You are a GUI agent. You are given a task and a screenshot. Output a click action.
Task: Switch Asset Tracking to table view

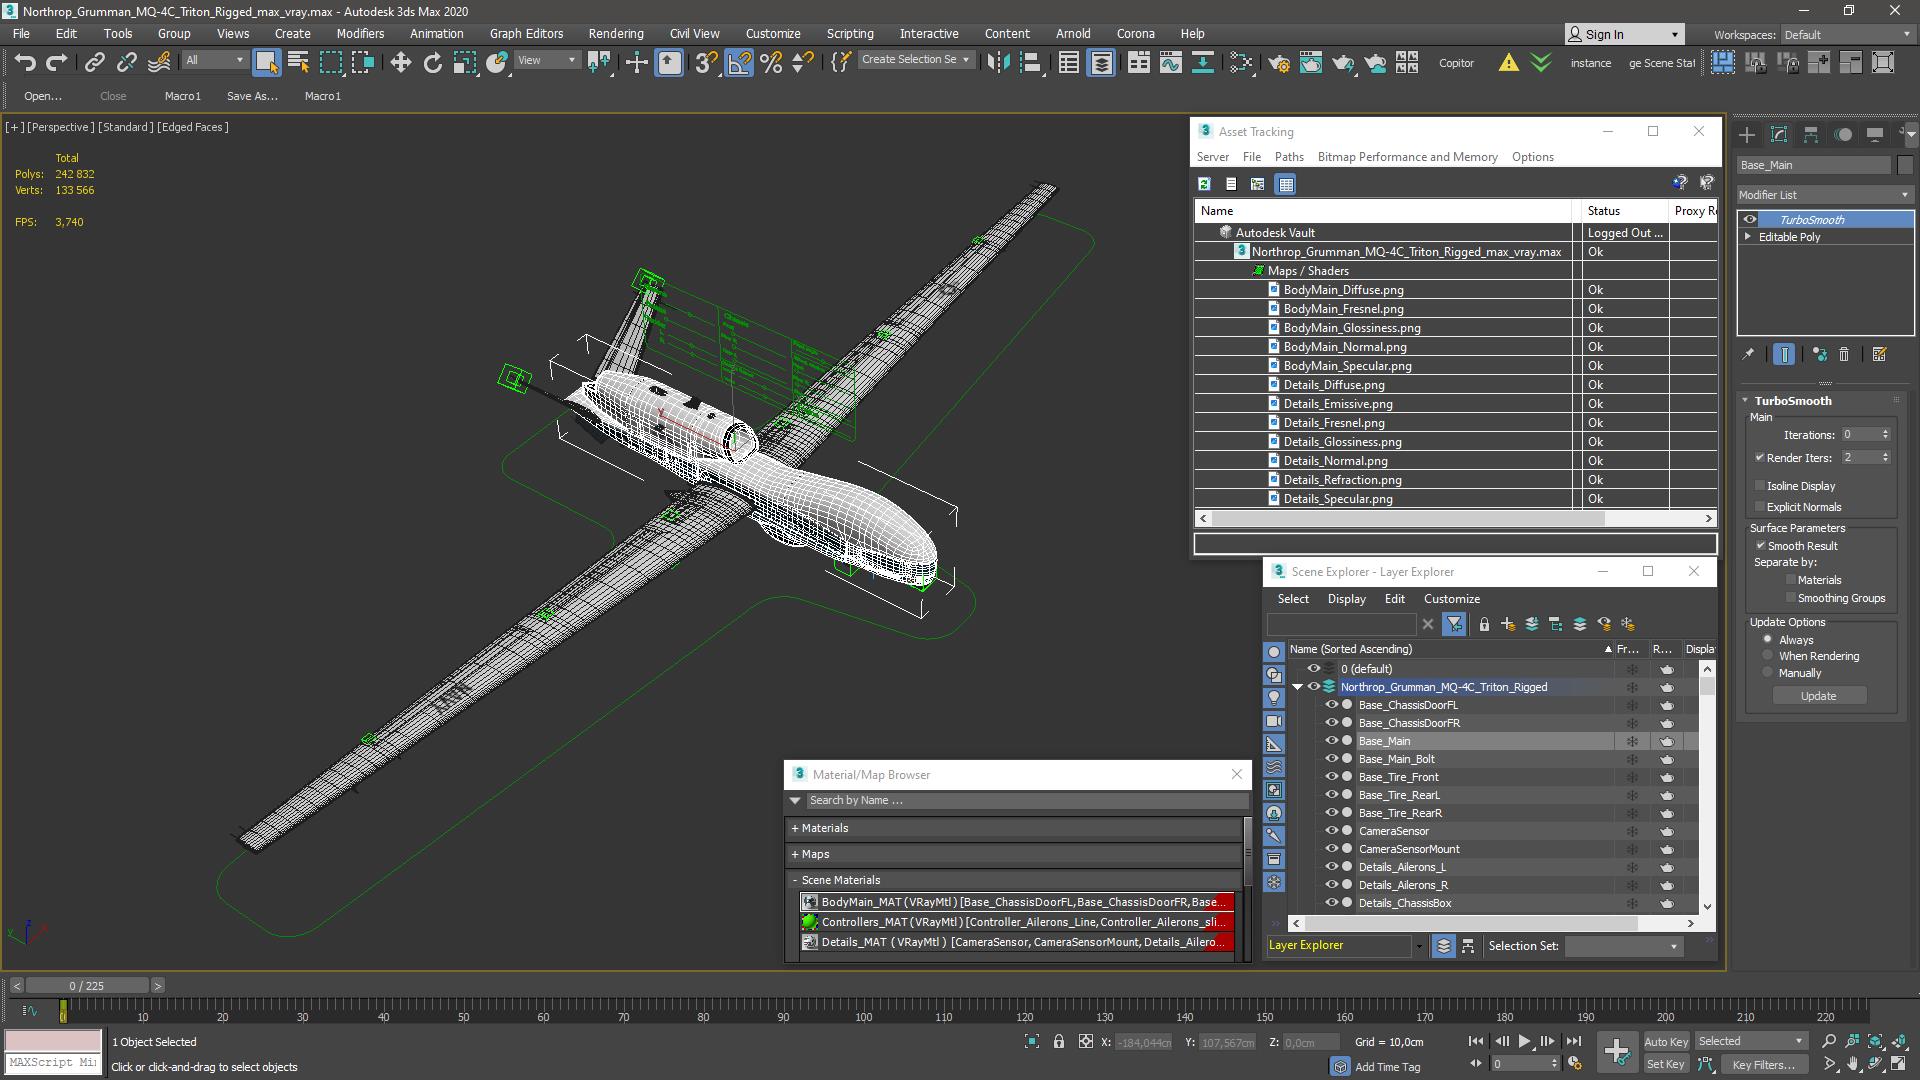click(x=1286, y=184)
